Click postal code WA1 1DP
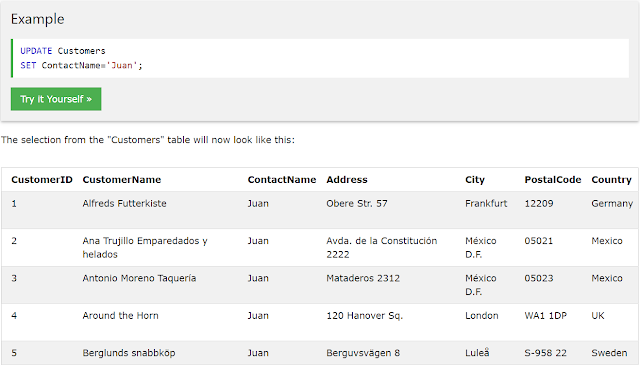The height and width of the screenshot is (365, 640). pos(546,316)
